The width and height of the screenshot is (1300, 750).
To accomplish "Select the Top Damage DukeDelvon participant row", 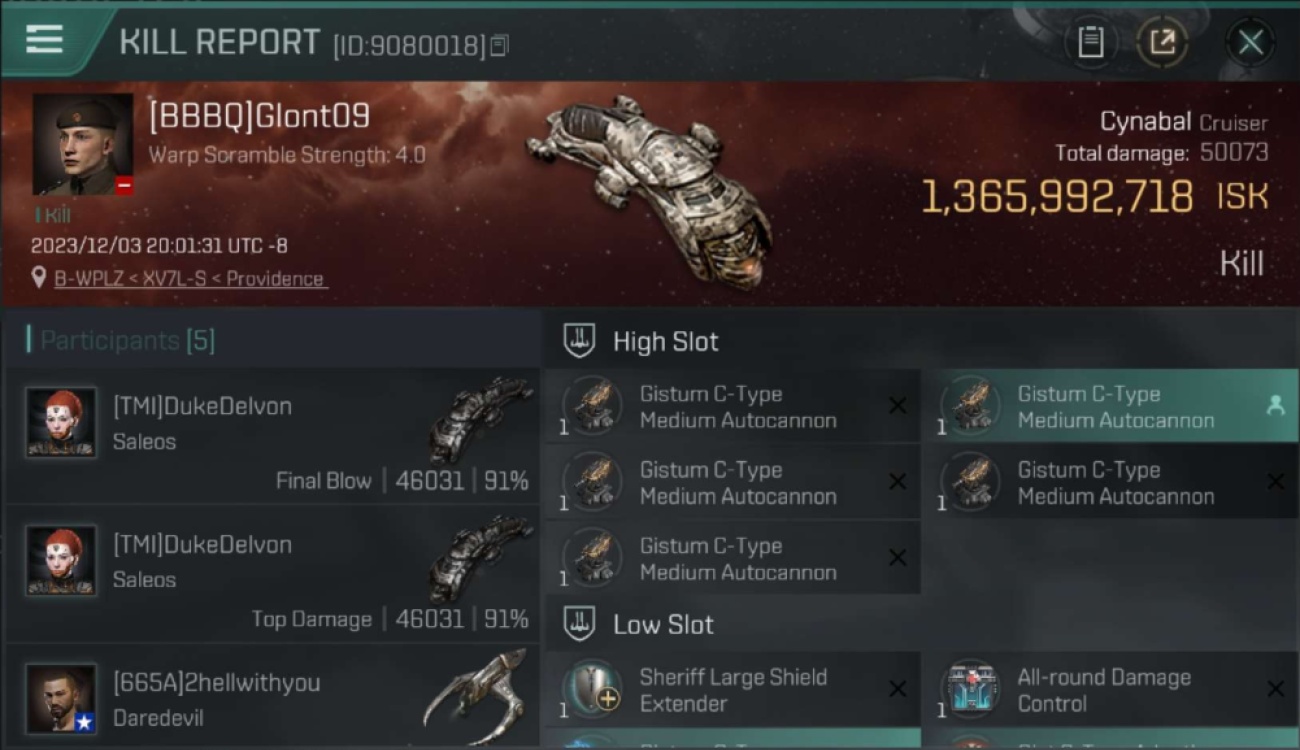I will pos(272,575).
